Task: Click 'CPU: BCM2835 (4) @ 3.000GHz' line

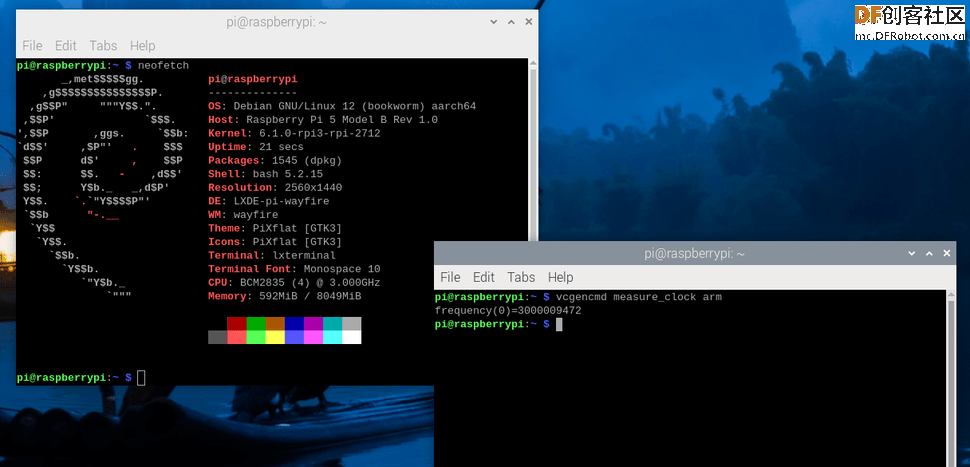Action: [294, 283]
